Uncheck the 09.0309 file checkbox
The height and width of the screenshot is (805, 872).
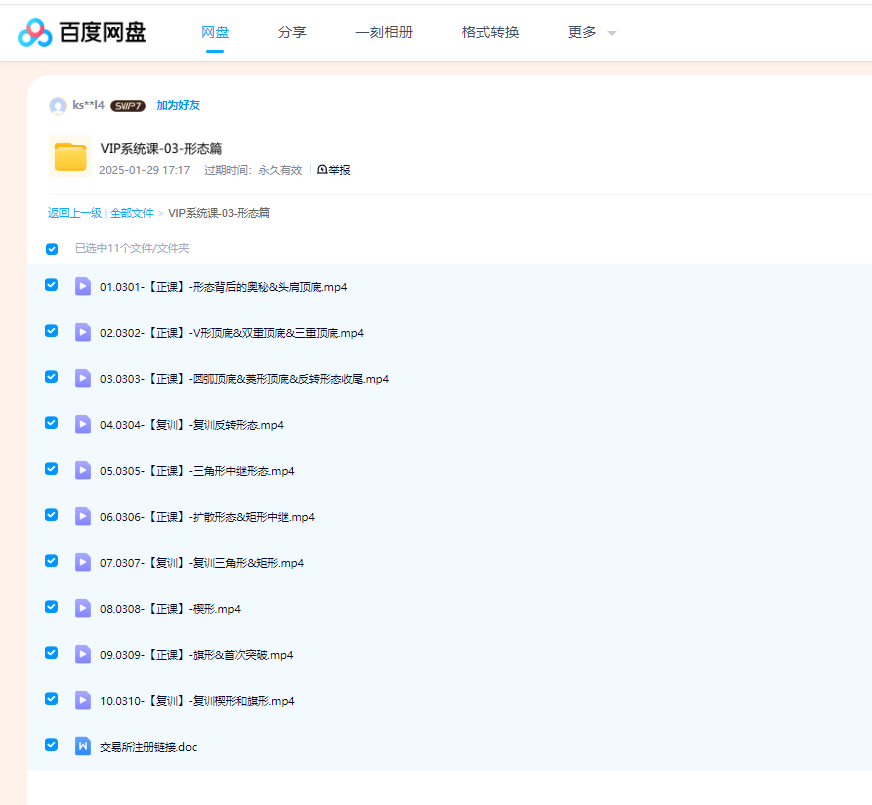point(51,653)
